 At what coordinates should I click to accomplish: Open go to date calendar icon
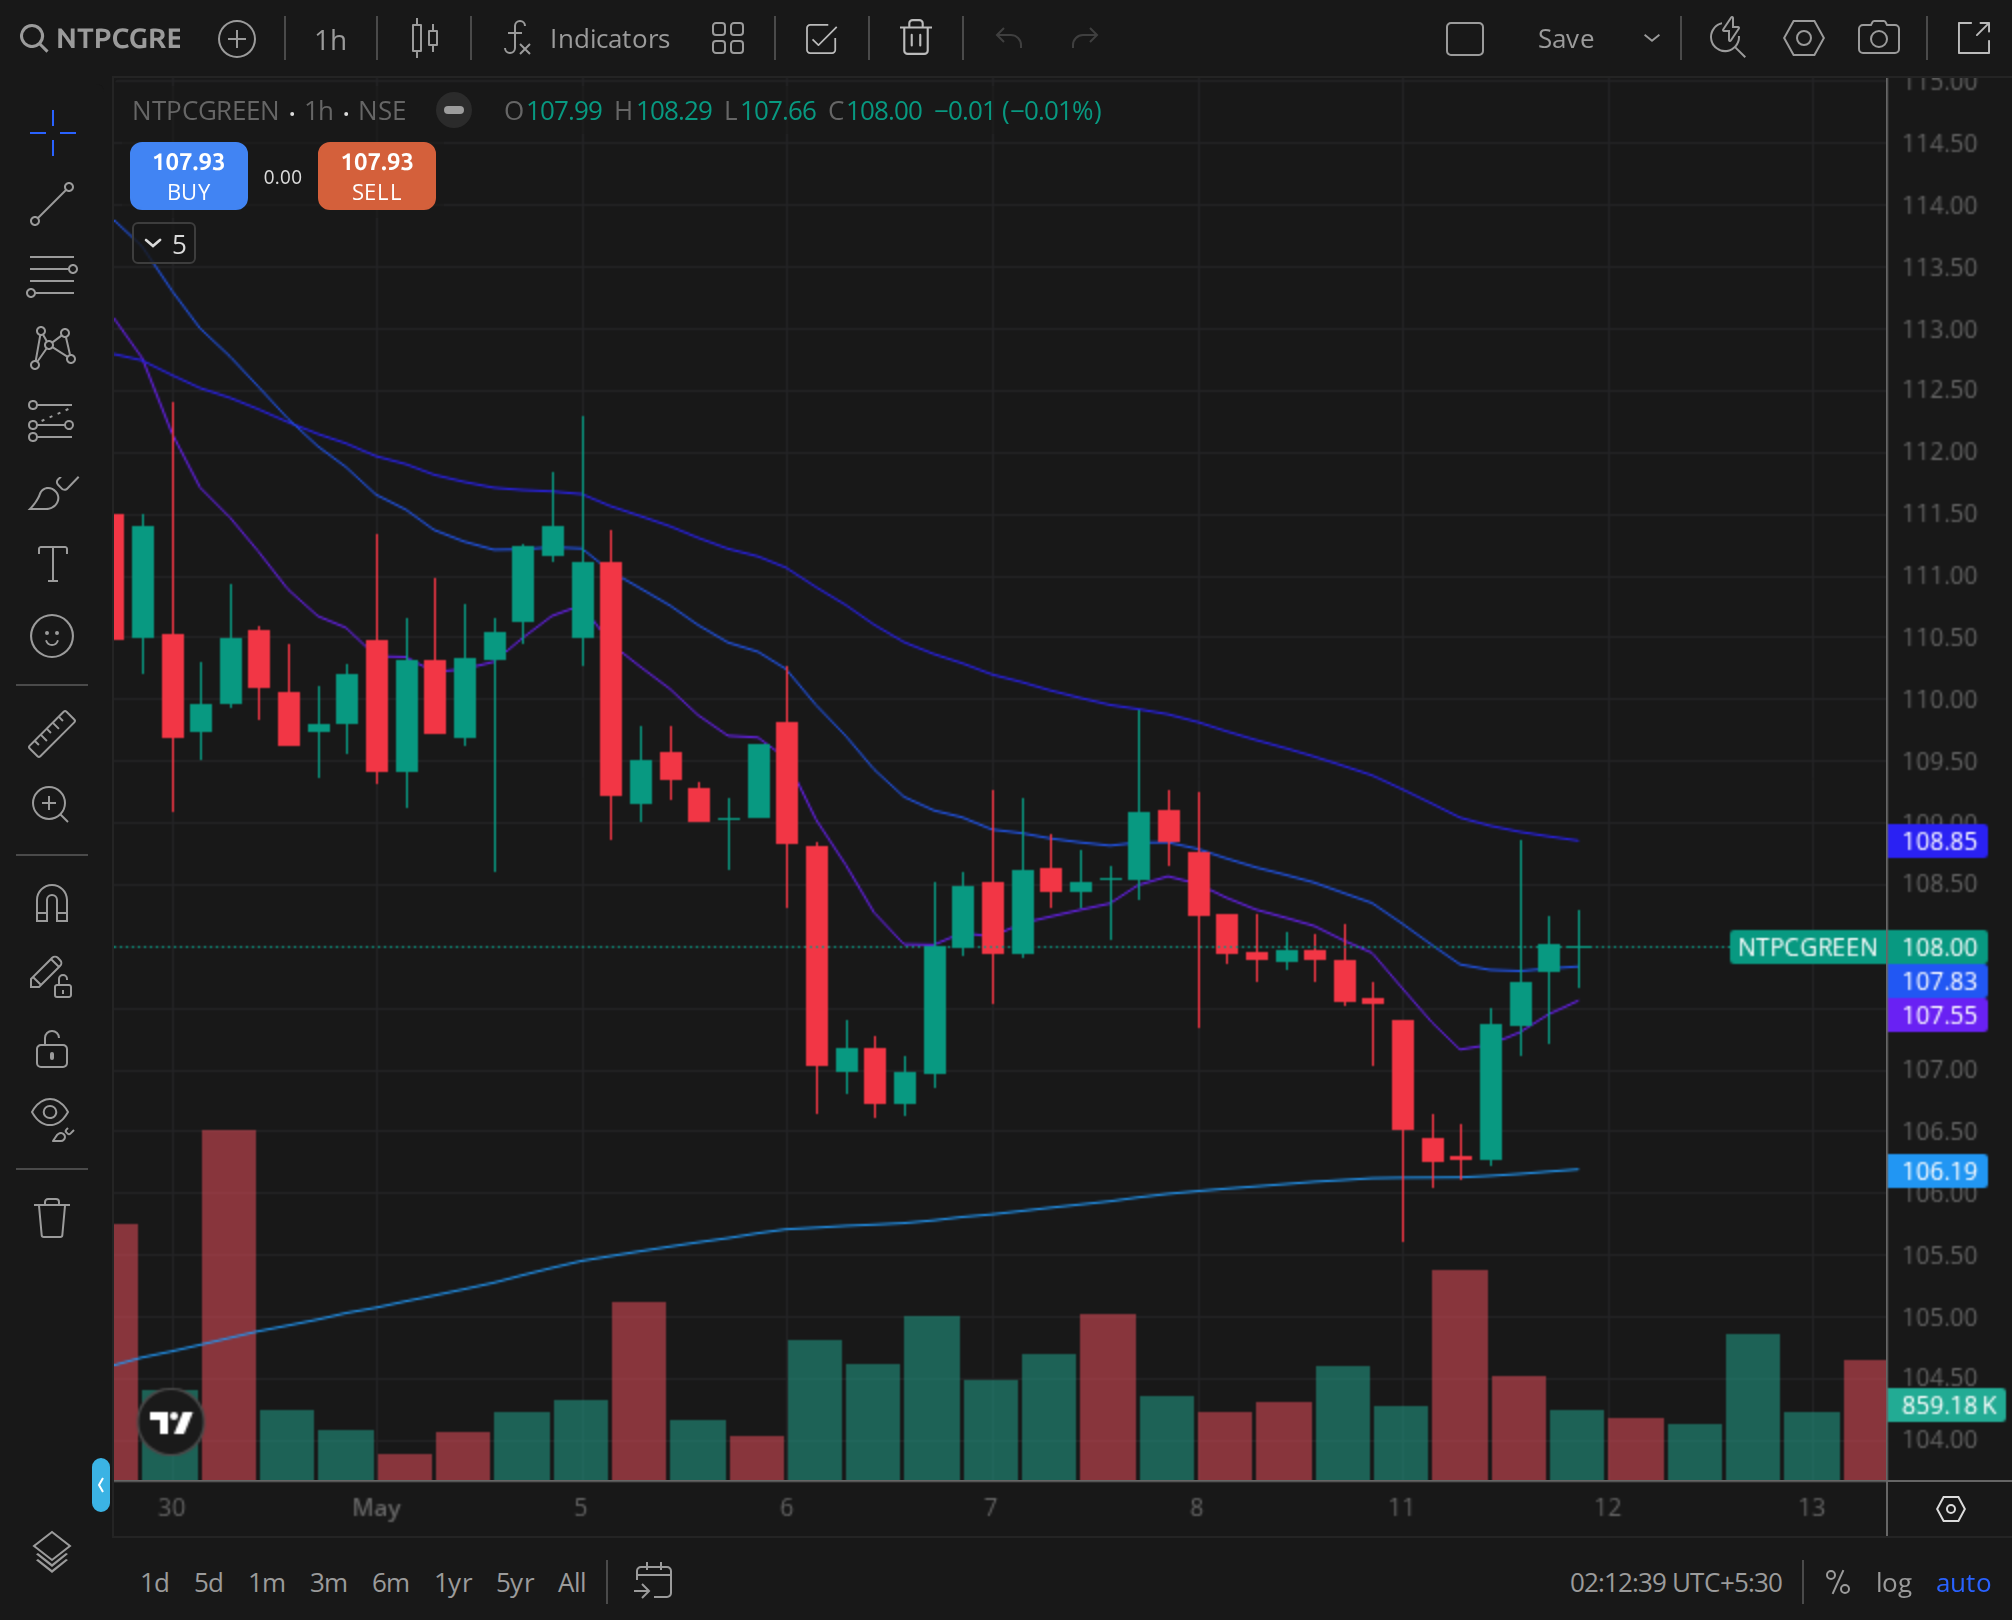click(653, 1582)
